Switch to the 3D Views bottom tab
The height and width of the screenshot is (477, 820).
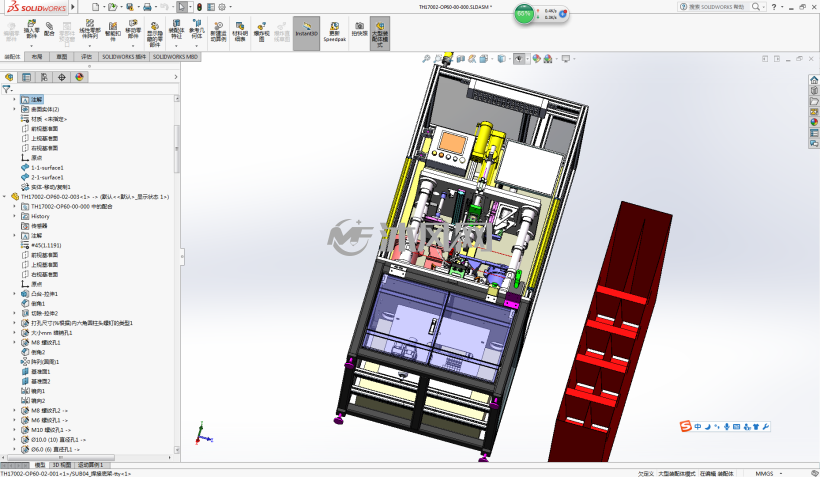pyautogui.click(x=62, y=465)
